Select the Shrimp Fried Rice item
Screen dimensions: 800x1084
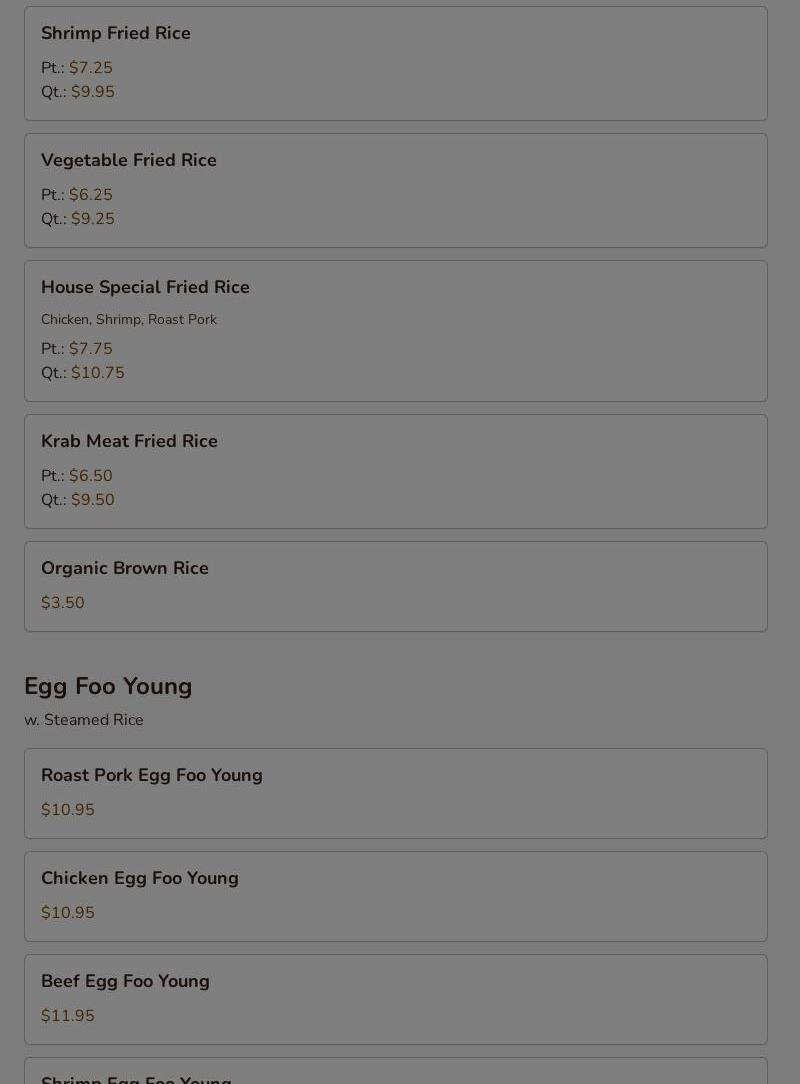396,64
